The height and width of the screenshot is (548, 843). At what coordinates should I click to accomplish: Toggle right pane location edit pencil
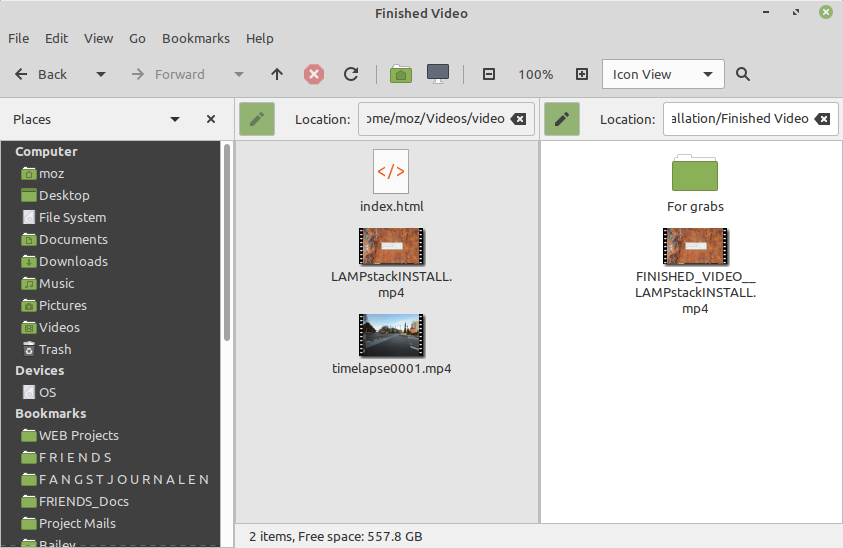coord(562,119)
